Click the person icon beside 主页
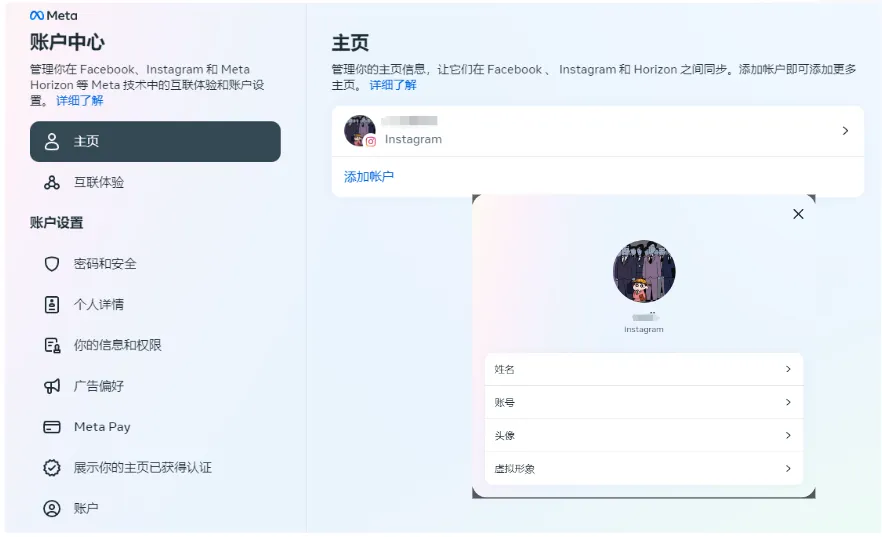This screenshot has width=882, height=537. pyautogui.click(x=52, y=141)
